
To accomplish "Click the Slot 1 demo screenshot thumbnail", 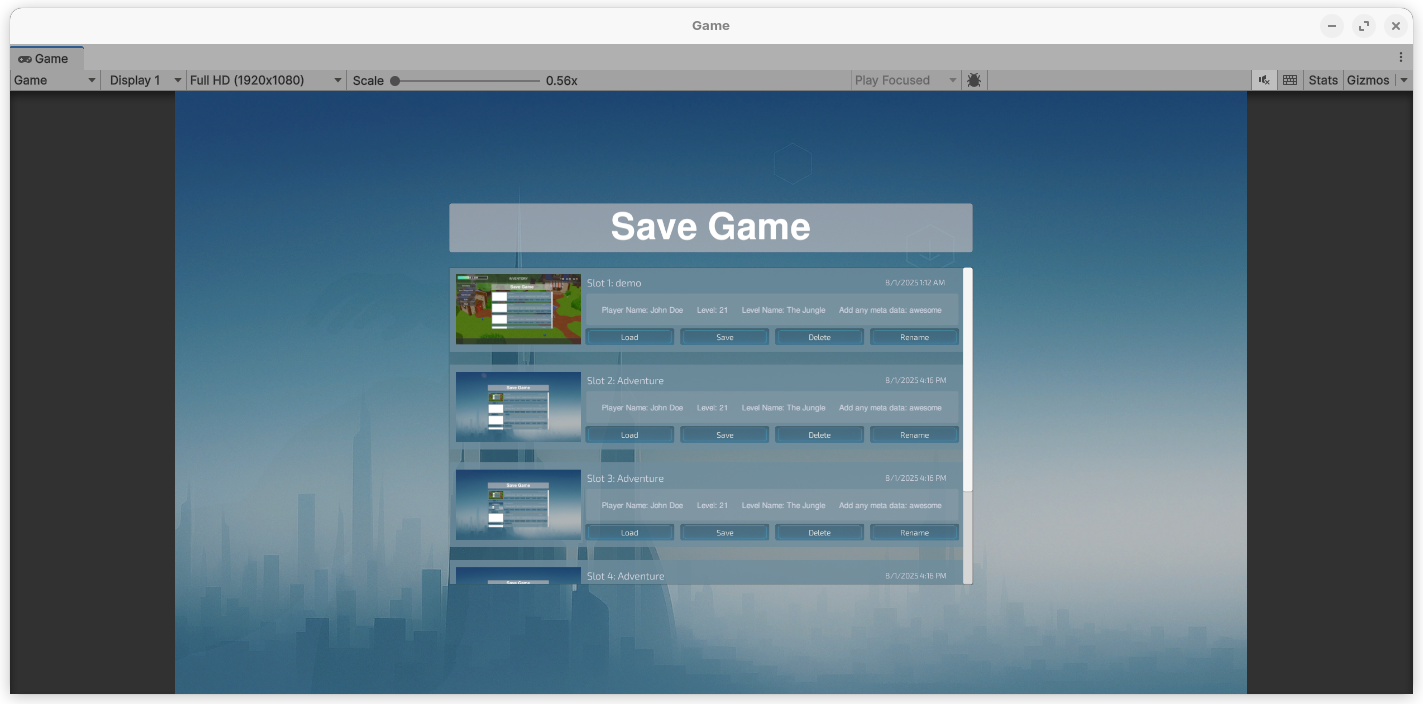I will pos(518,309).
